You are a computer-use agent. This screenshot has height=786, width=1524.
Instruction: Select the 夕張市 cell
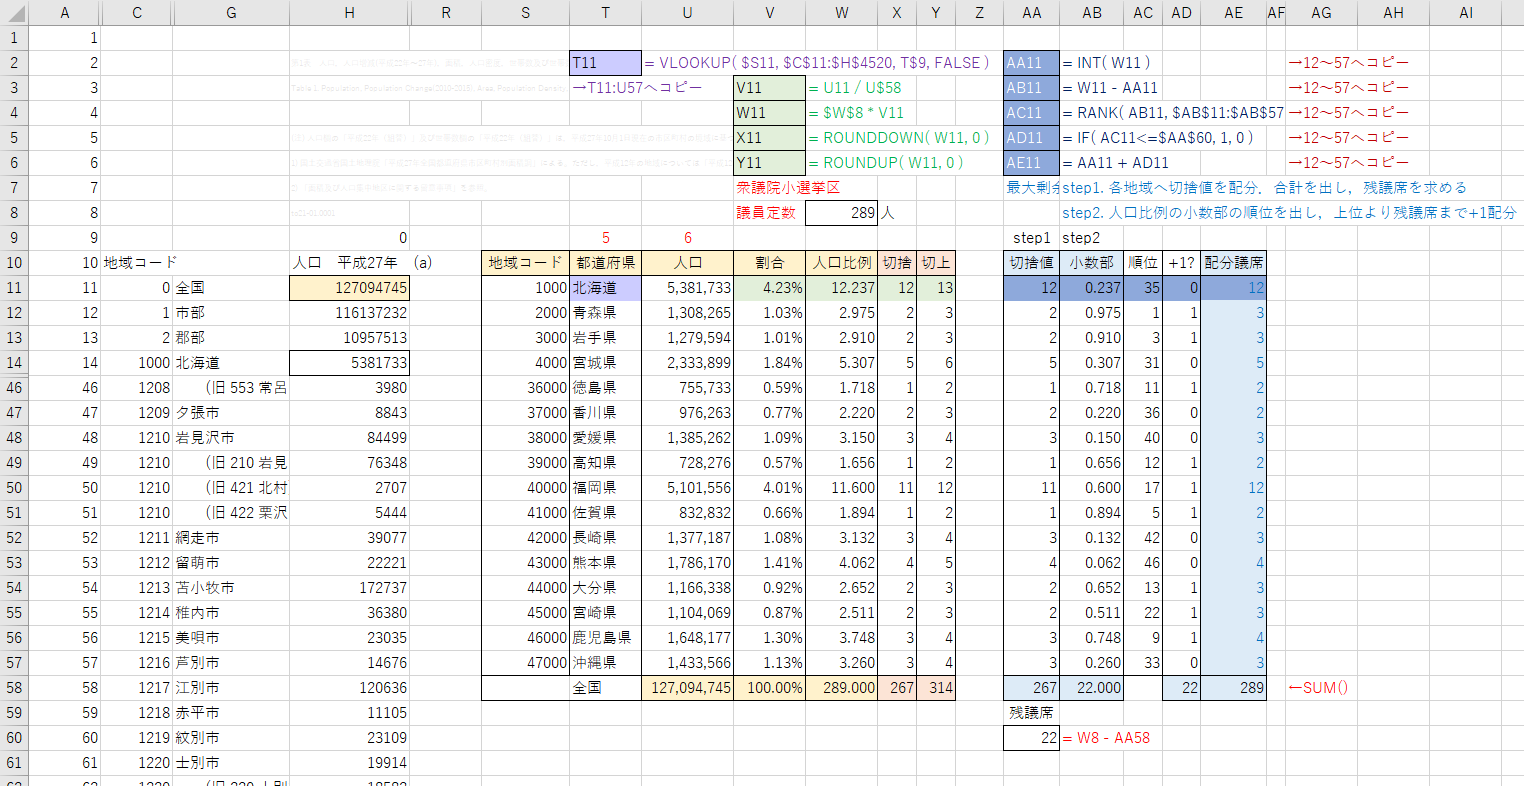click(x=231, y=413)
